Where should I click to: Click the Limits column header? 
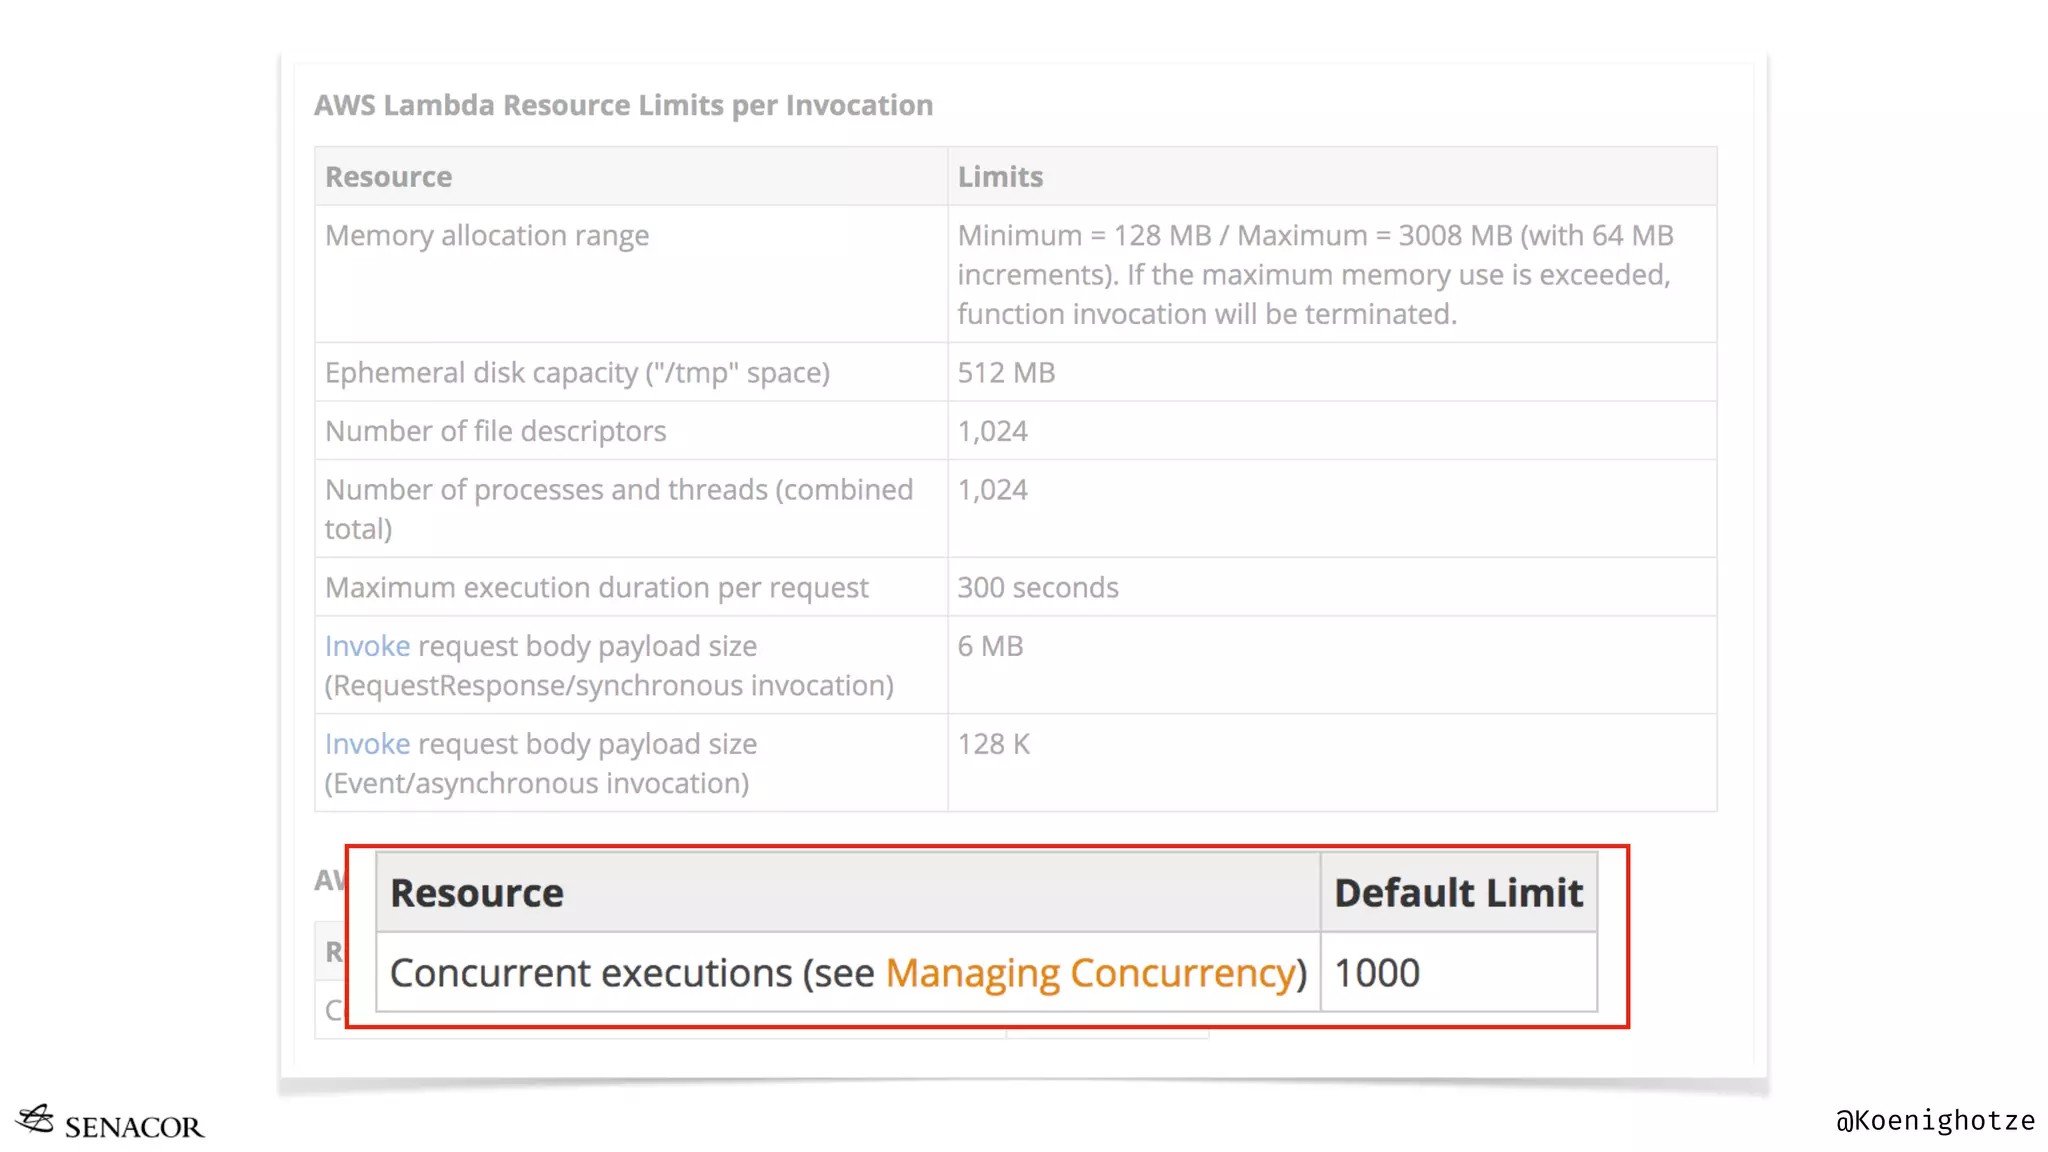[1000, 177]
